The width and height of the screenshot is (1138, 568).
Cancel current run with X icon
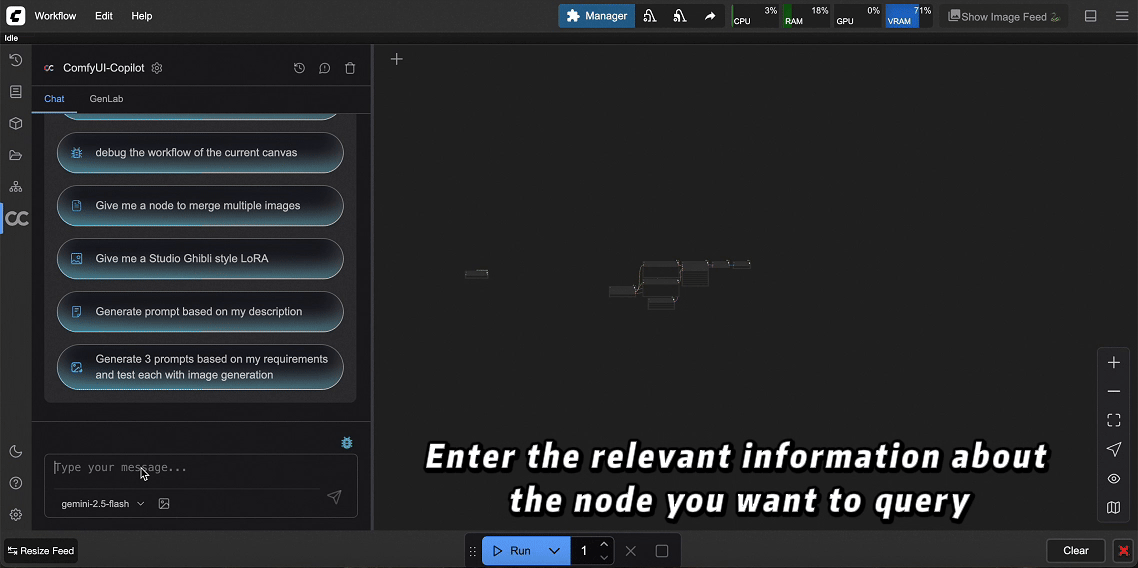pyautogui.click(x=631, y=551)
